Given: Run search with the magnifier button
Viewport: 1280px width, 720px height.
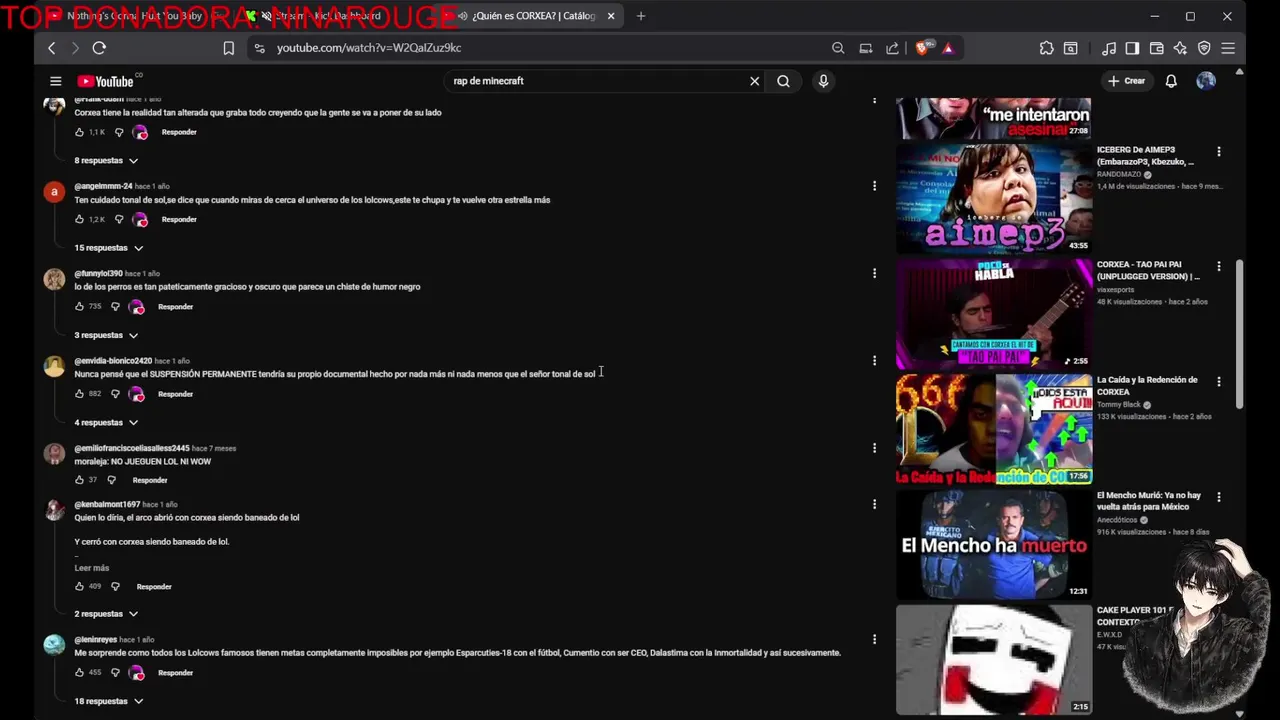Looking at the screenshot, I should 784,81.
